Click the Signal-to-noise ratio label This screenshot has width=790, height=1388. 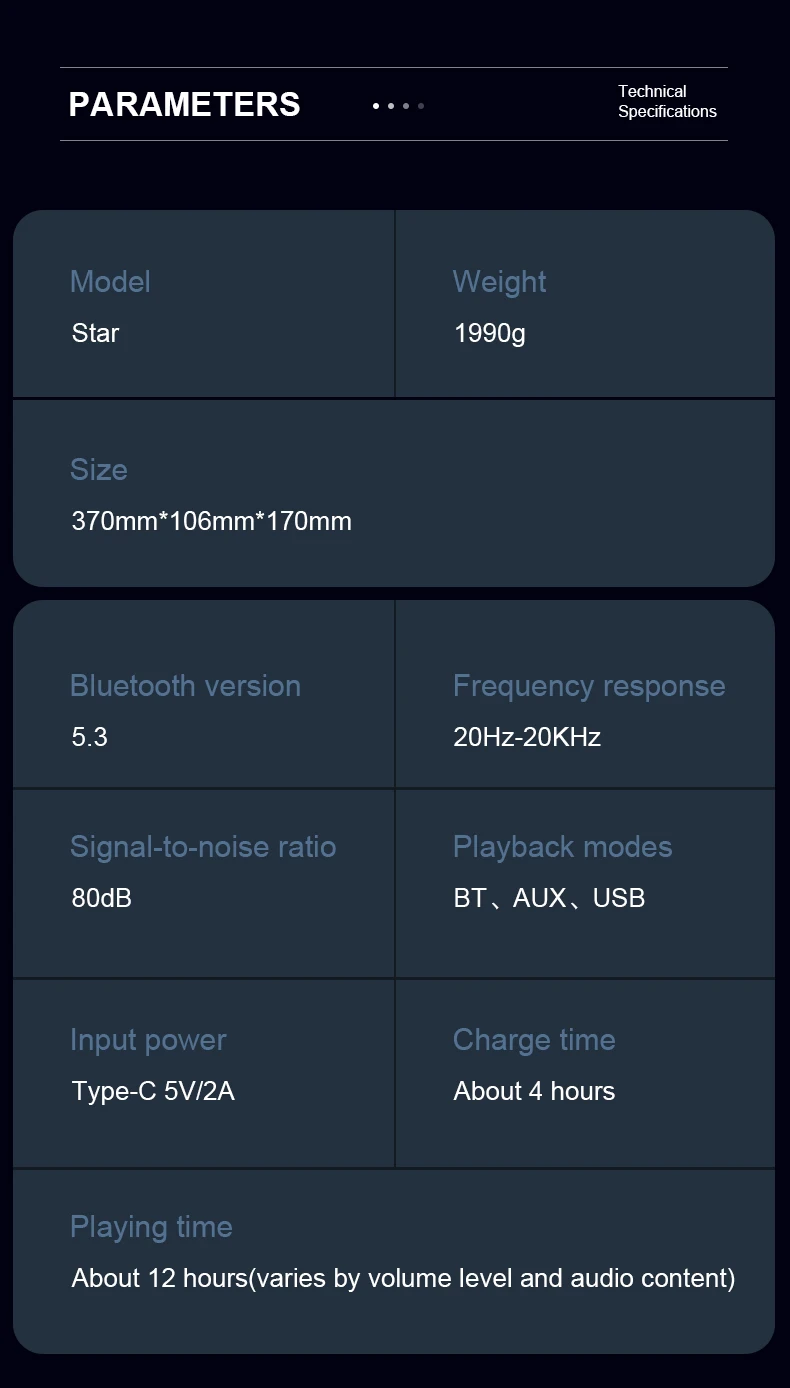pyautogui.click(x=202, y=847)
